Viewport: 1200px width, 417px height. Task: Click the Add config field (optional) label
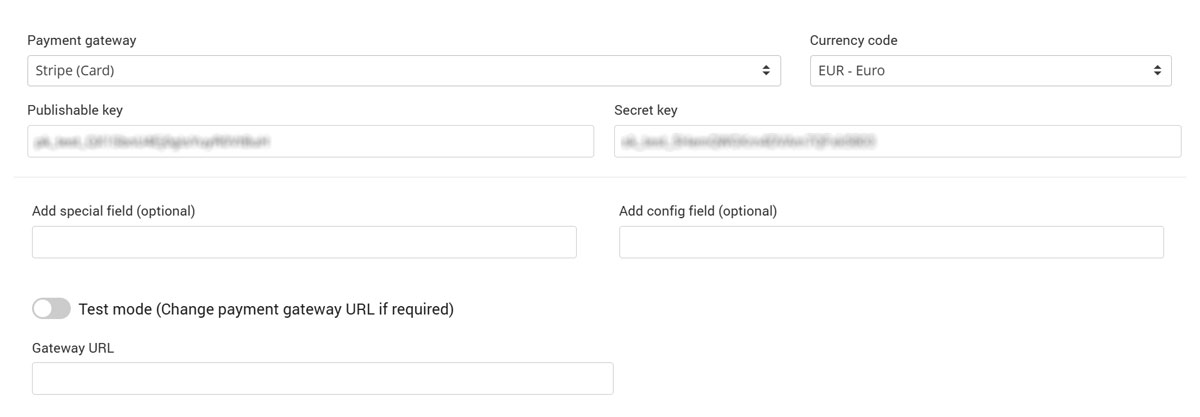coord(698,211)
